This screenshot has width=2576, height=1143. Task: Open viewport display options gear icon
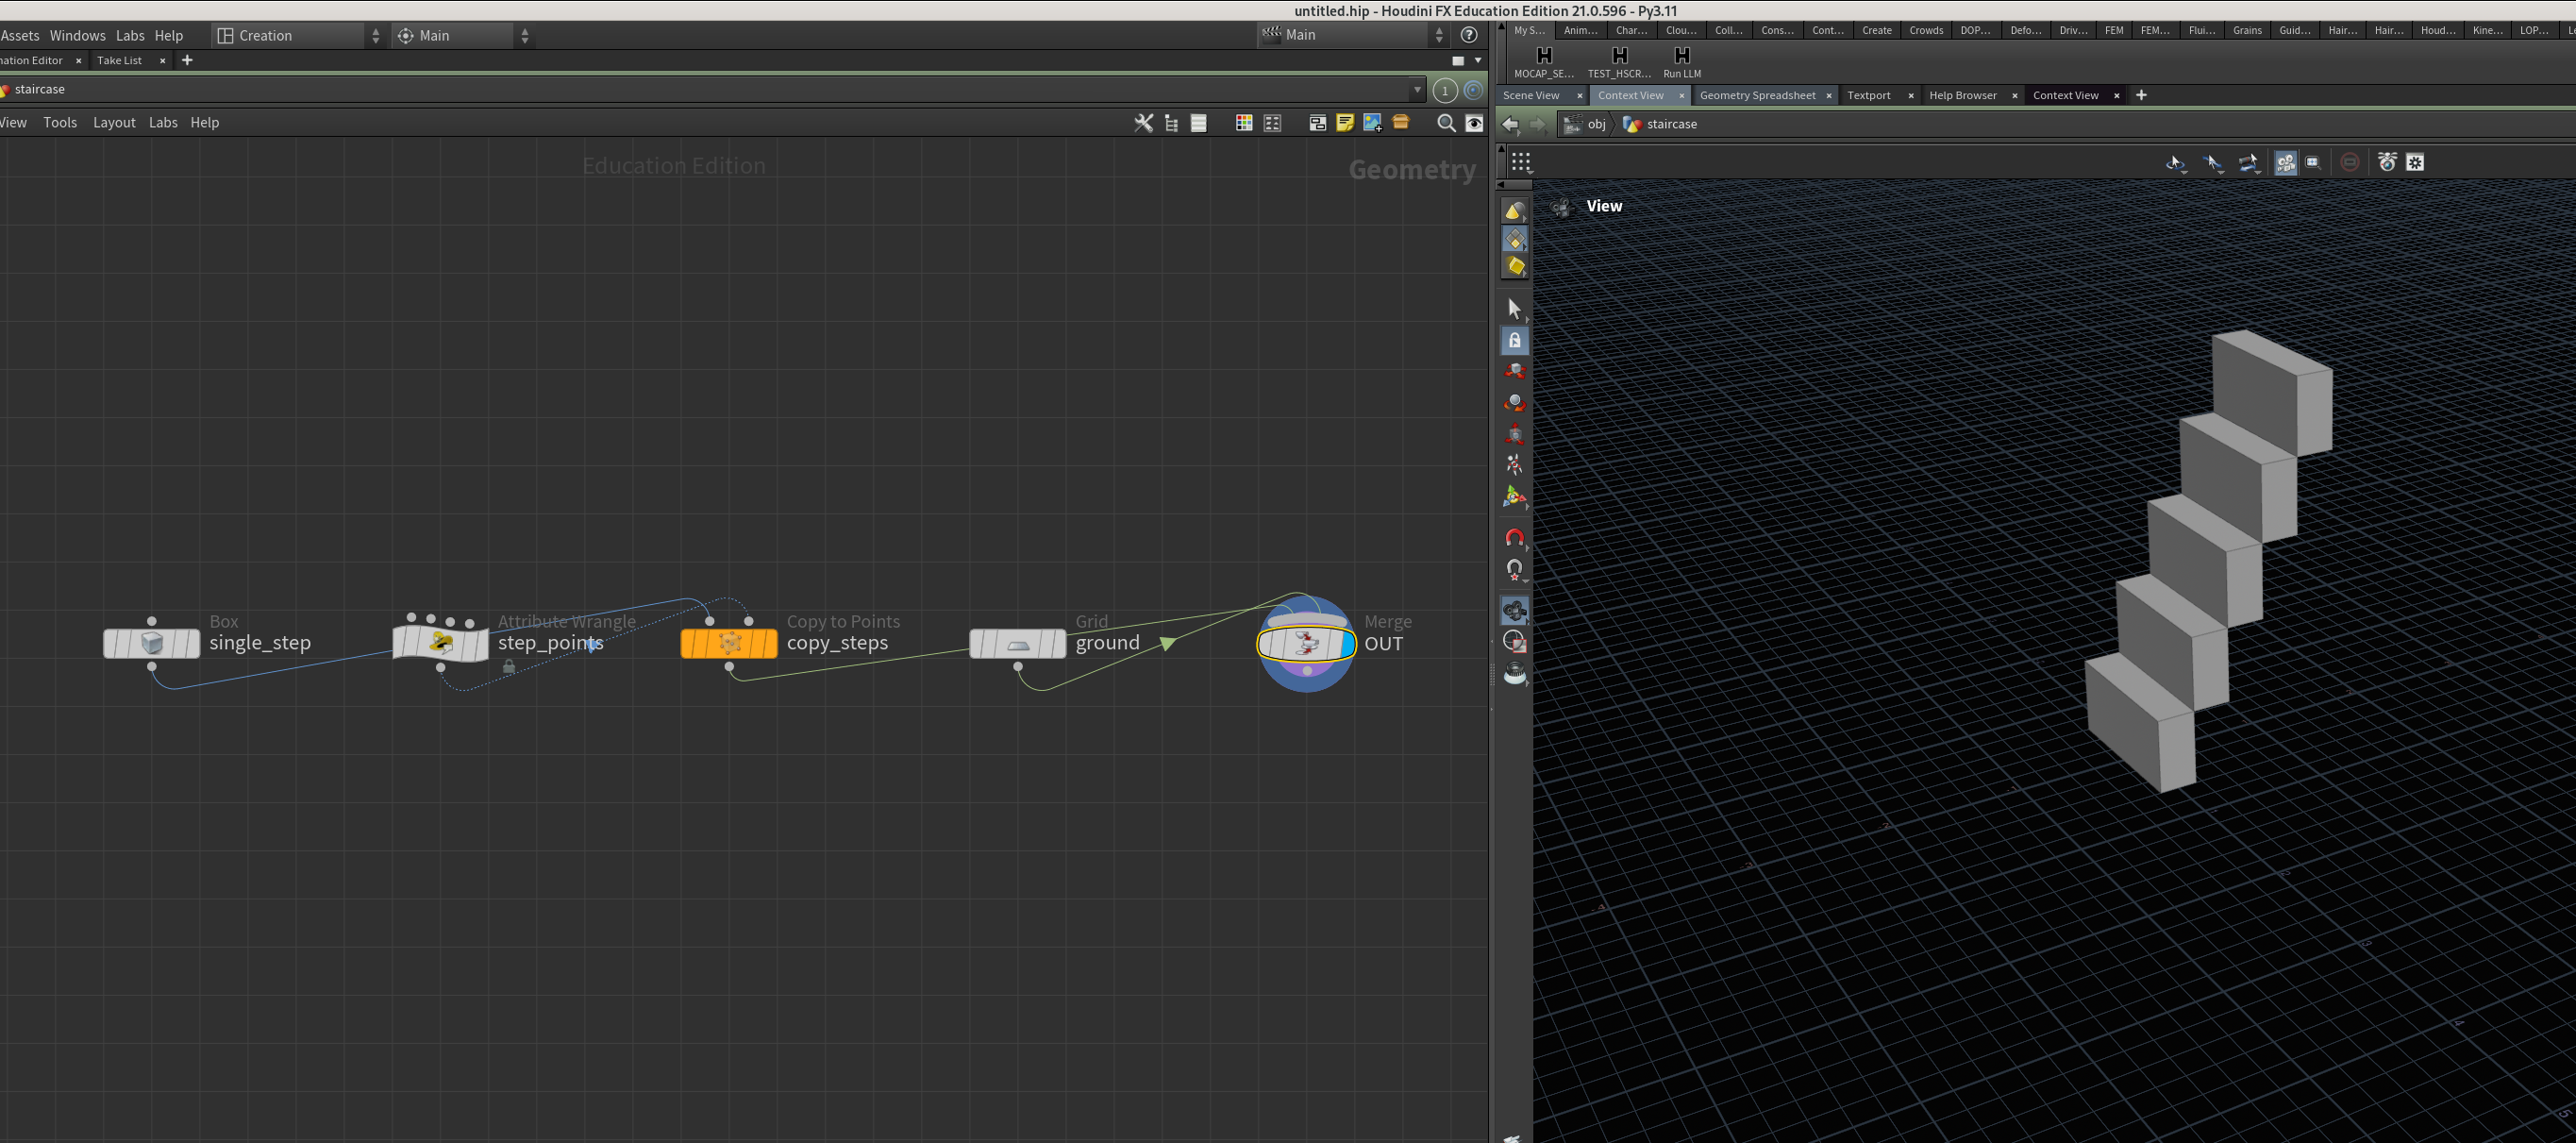tap(2415, 163)
